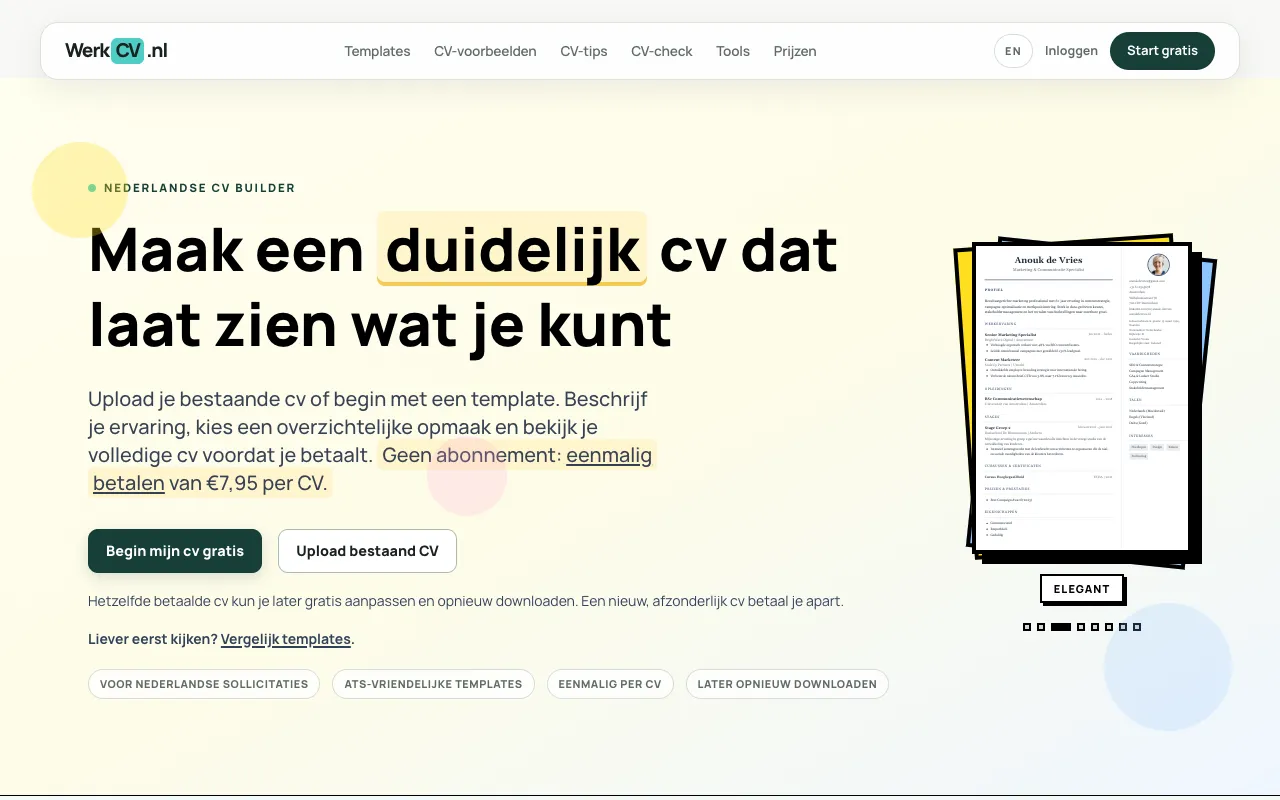Viewport: 1280px width, 800px height.
Task: View Prijzen in the navigation bar
Action: click(795, 51)
